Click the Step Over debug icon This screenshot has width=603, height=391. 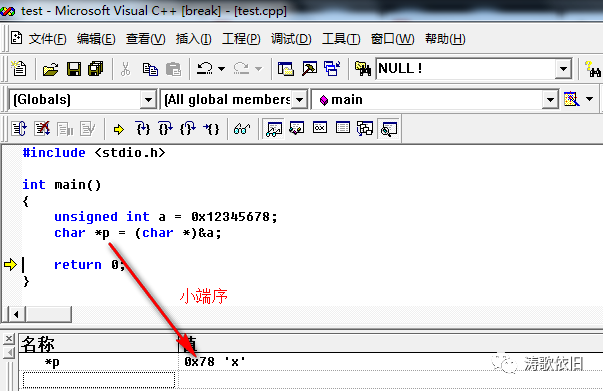(165, 129)
